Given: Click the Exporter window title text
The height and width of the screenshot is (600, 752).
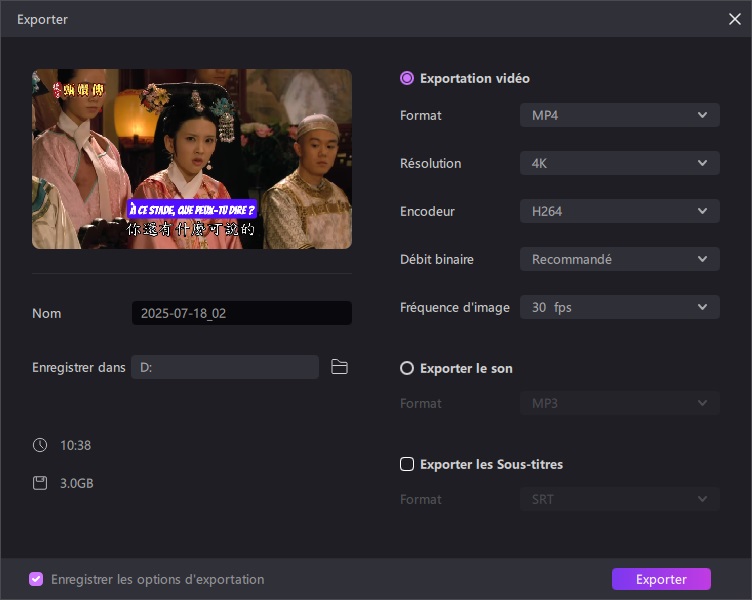Looking at the screenshot, I should (x=43, y=19).
